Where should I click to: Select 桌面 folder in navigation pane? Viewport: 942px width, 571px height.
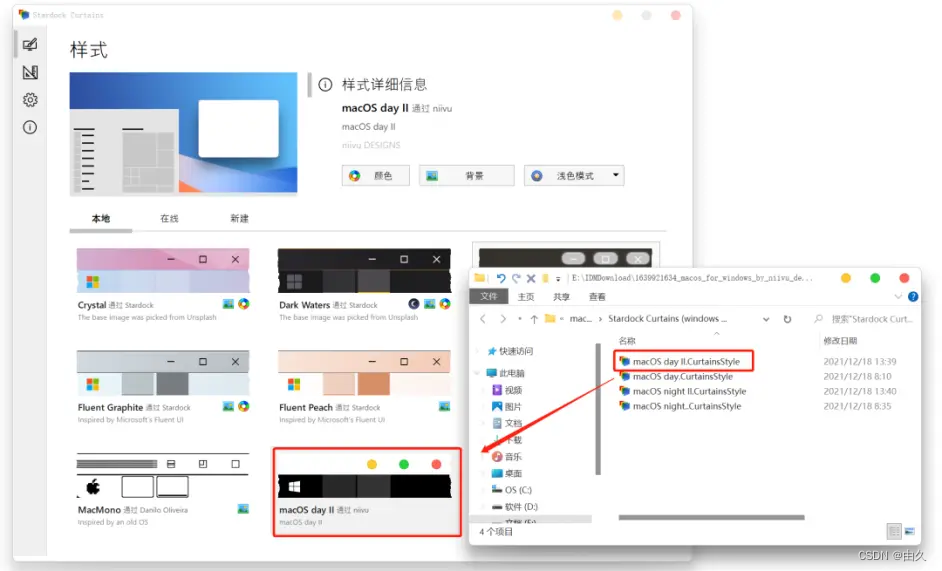[507, 474]
